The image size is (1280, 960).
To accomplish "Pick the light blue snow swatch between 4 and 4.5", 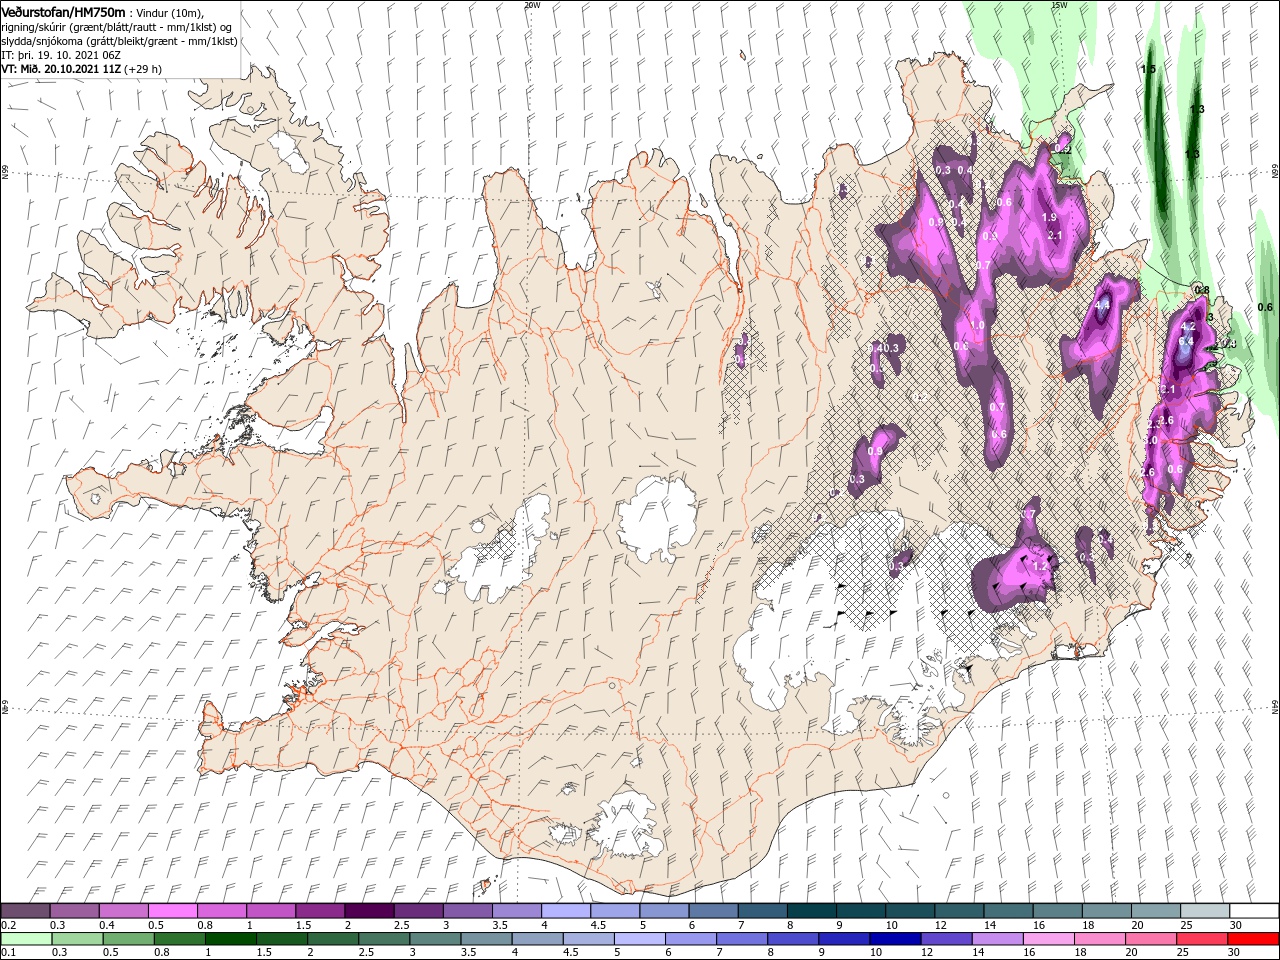I will click(566, 911).
